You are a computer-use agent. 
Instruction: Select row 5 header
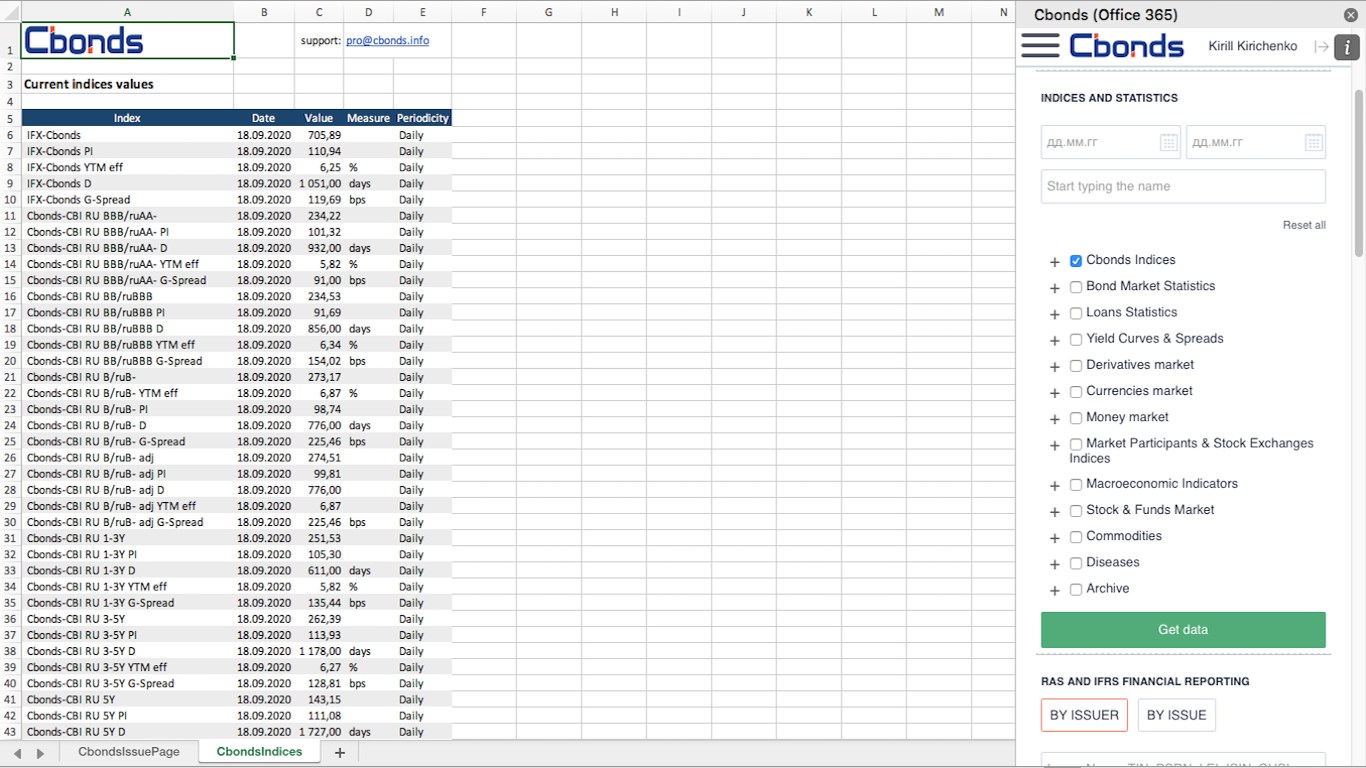(10, 118)
